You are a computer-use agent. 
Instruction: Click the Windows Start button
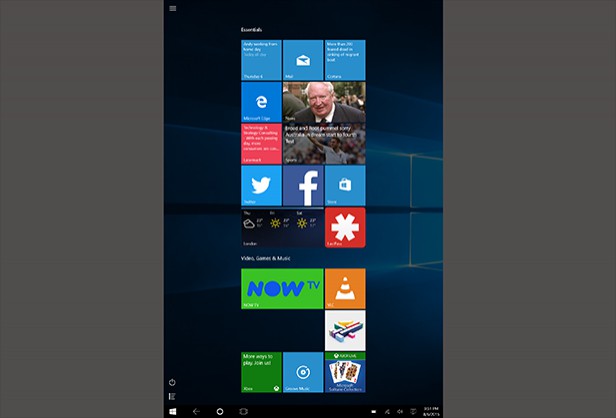point(172,411)
